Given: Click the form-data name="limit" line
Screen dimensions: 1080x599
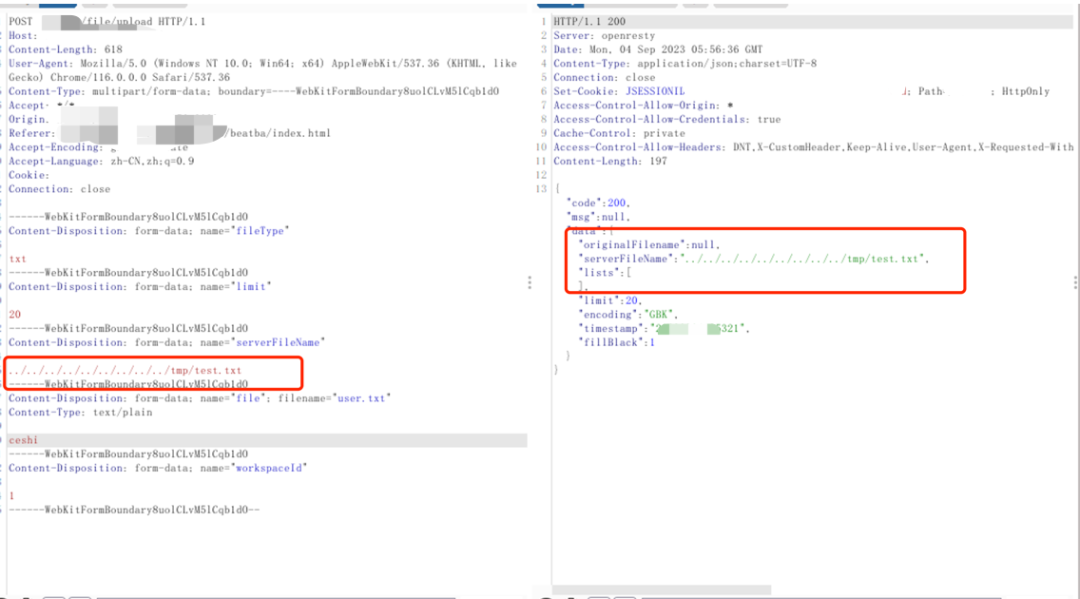Looking at the screenshot, I should point(140,286).
